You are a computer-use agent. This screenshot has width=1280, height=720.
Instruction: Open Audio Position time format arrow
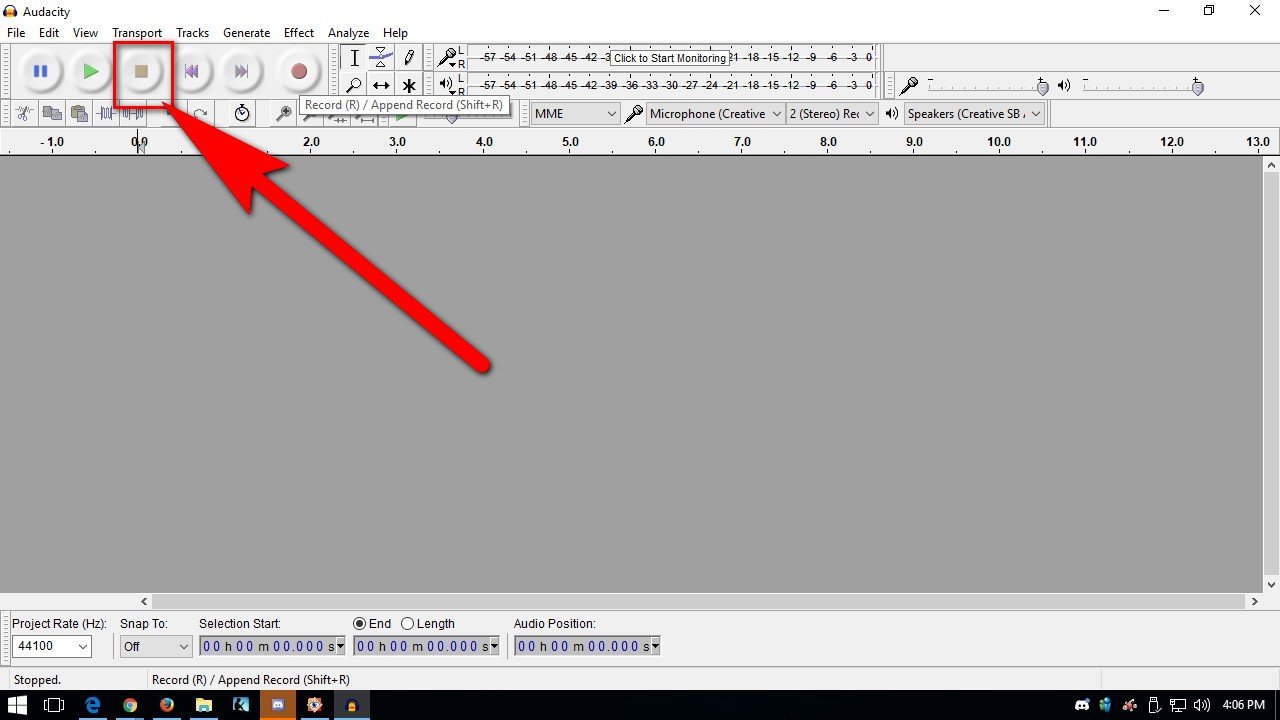point(655,646)
